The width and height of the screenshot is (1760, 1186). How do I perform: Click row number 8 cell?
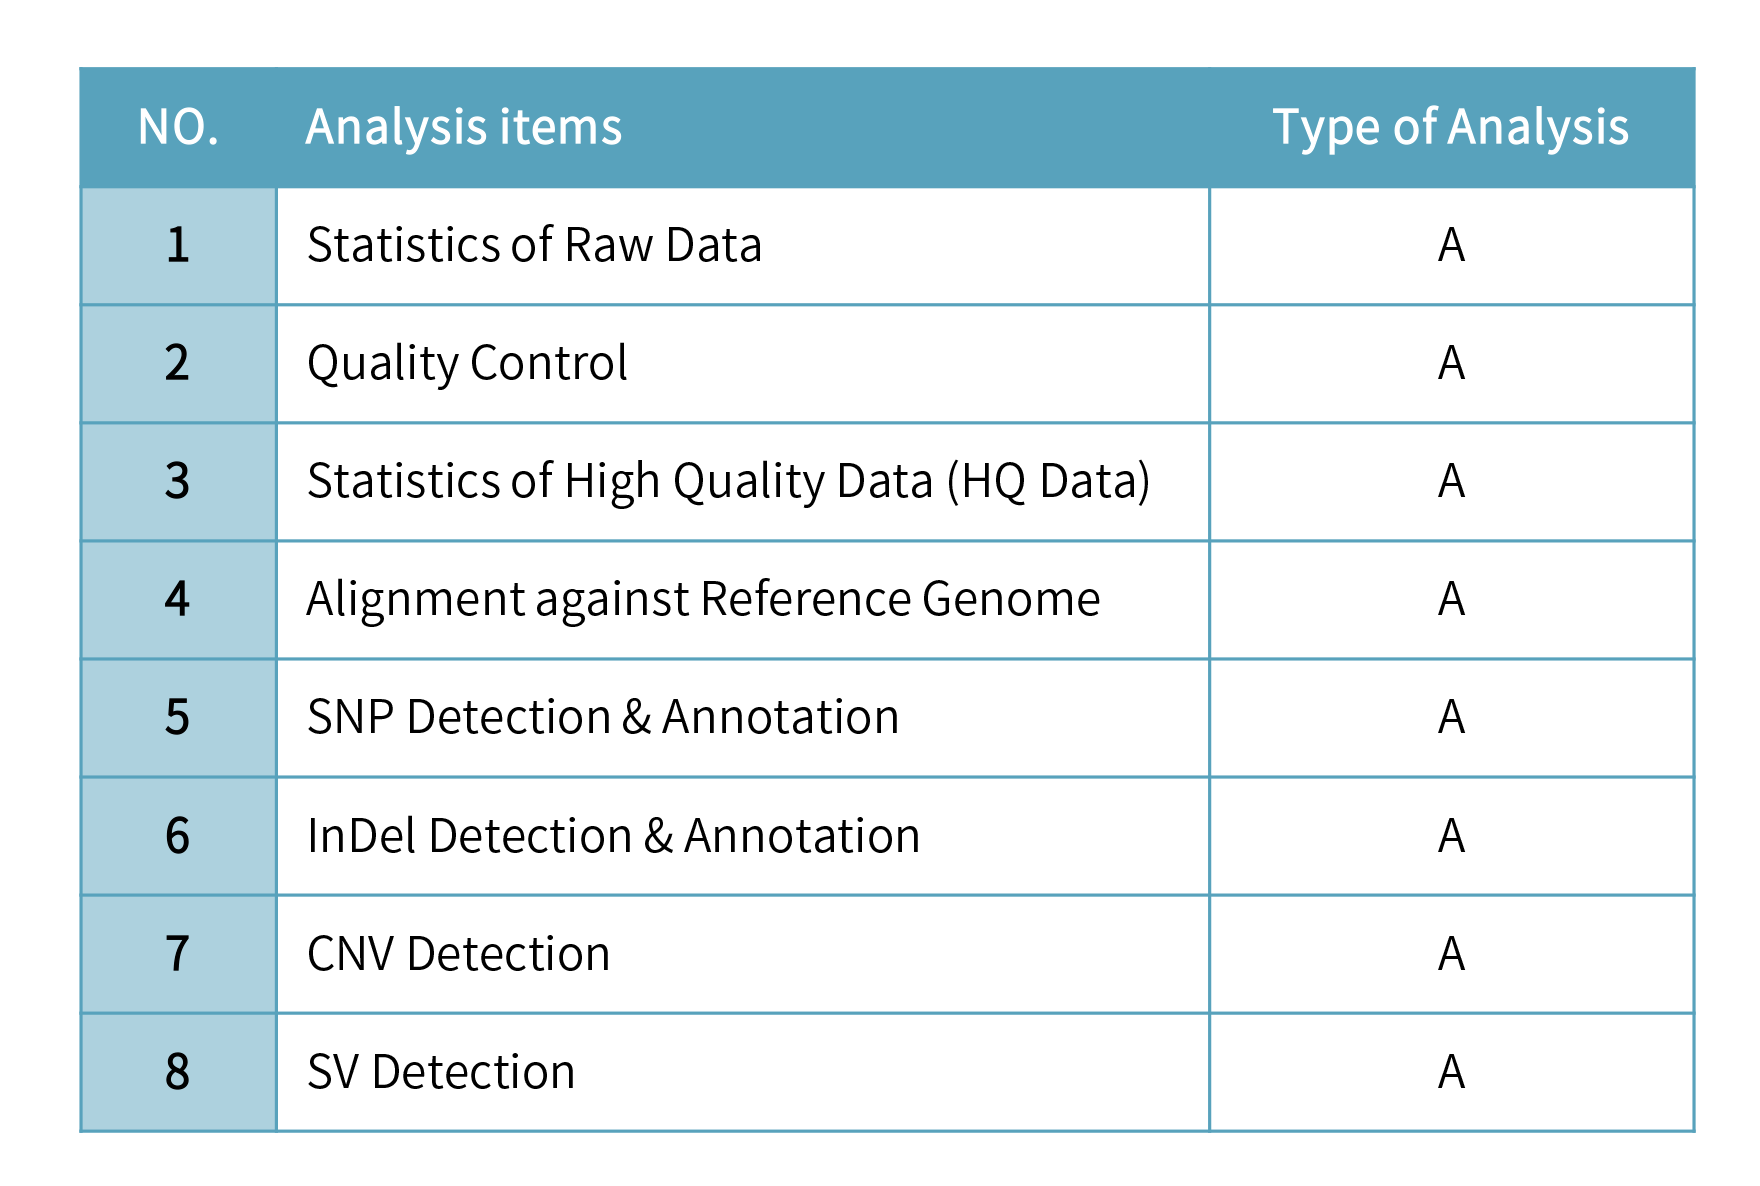coord(178,1072)
